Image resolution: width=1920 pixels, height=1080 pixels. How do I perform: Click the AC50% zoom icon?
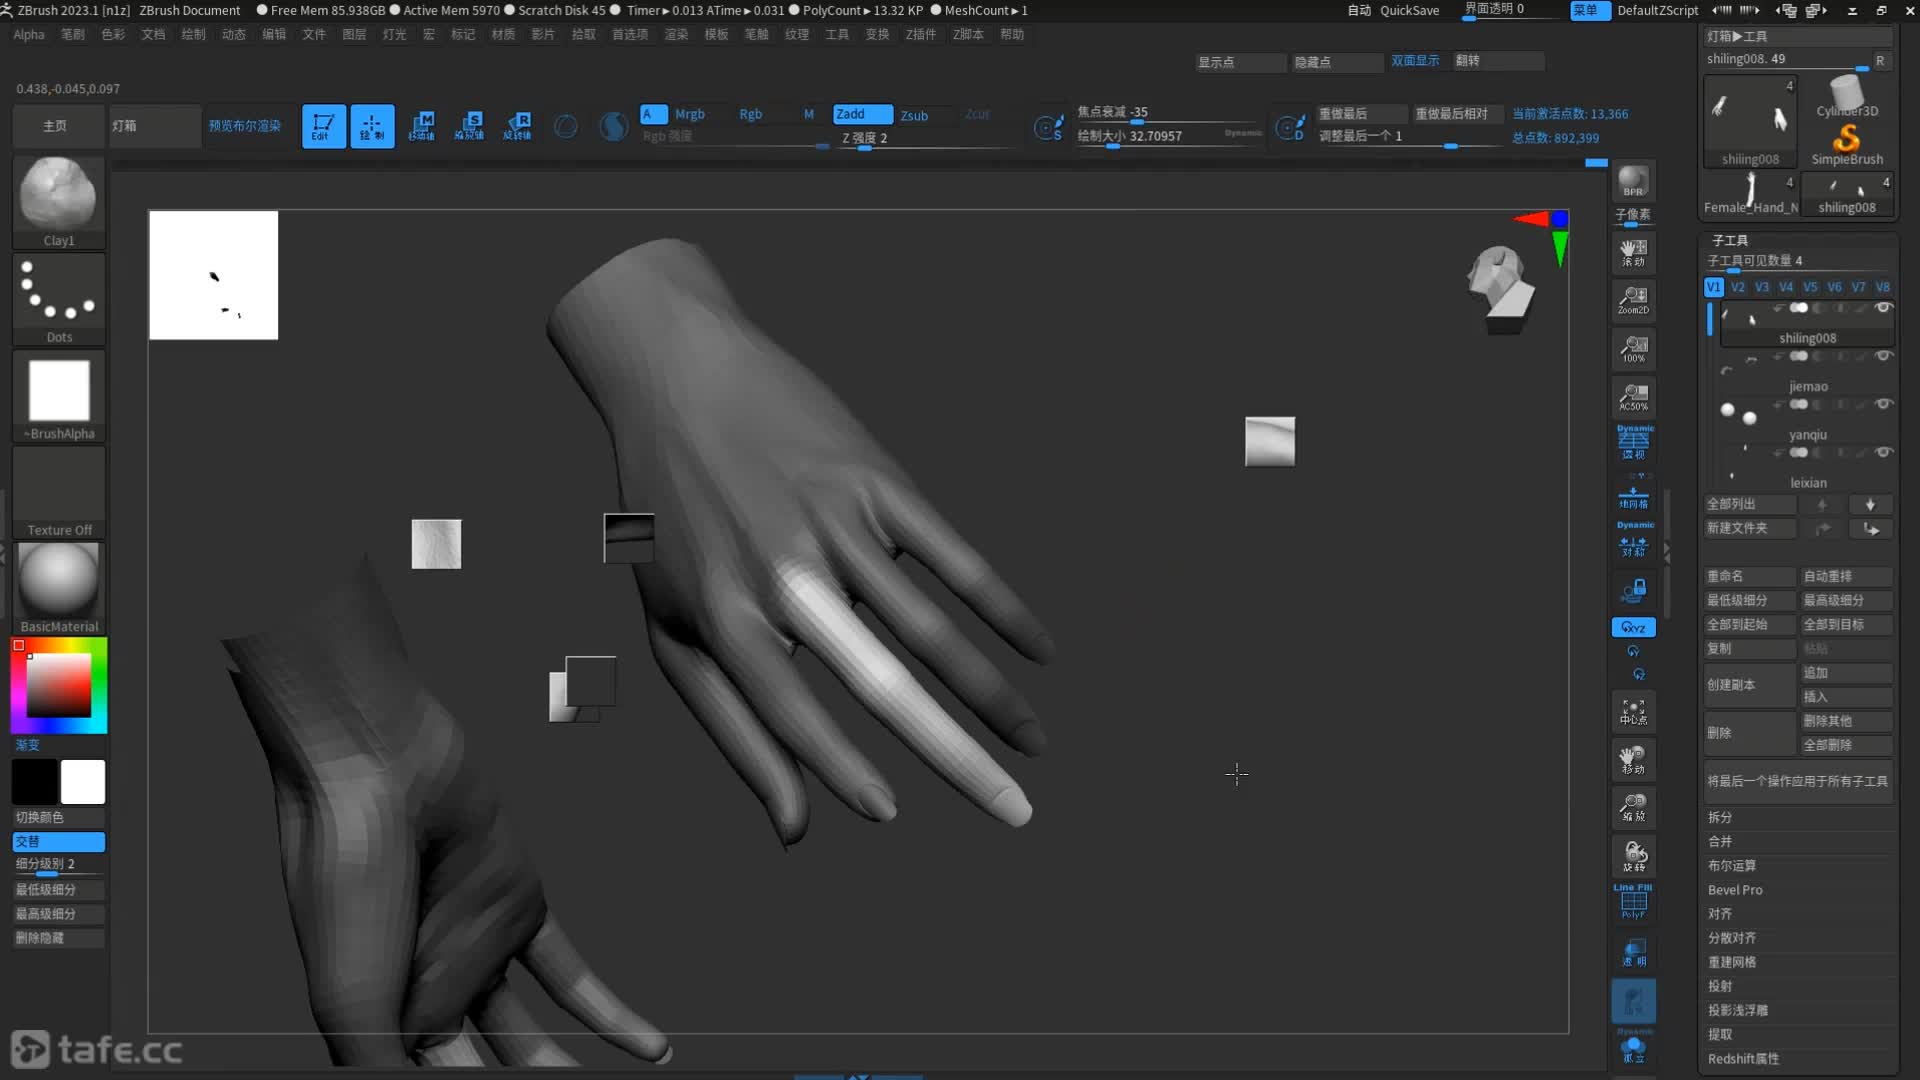click(1633, 397)
